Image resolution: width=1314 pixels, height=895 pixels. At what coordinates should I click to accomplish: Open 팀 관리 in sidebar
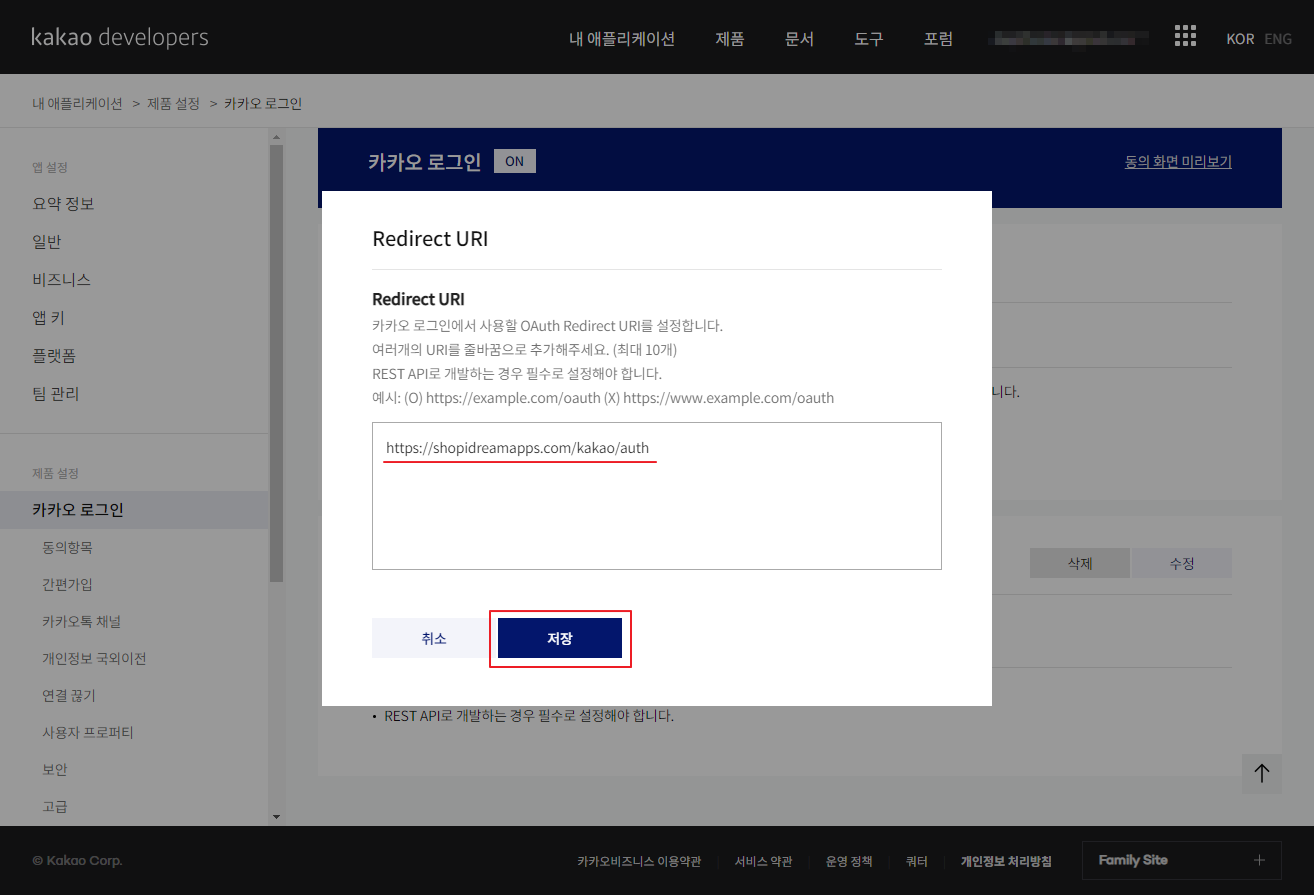pos(56,394)
